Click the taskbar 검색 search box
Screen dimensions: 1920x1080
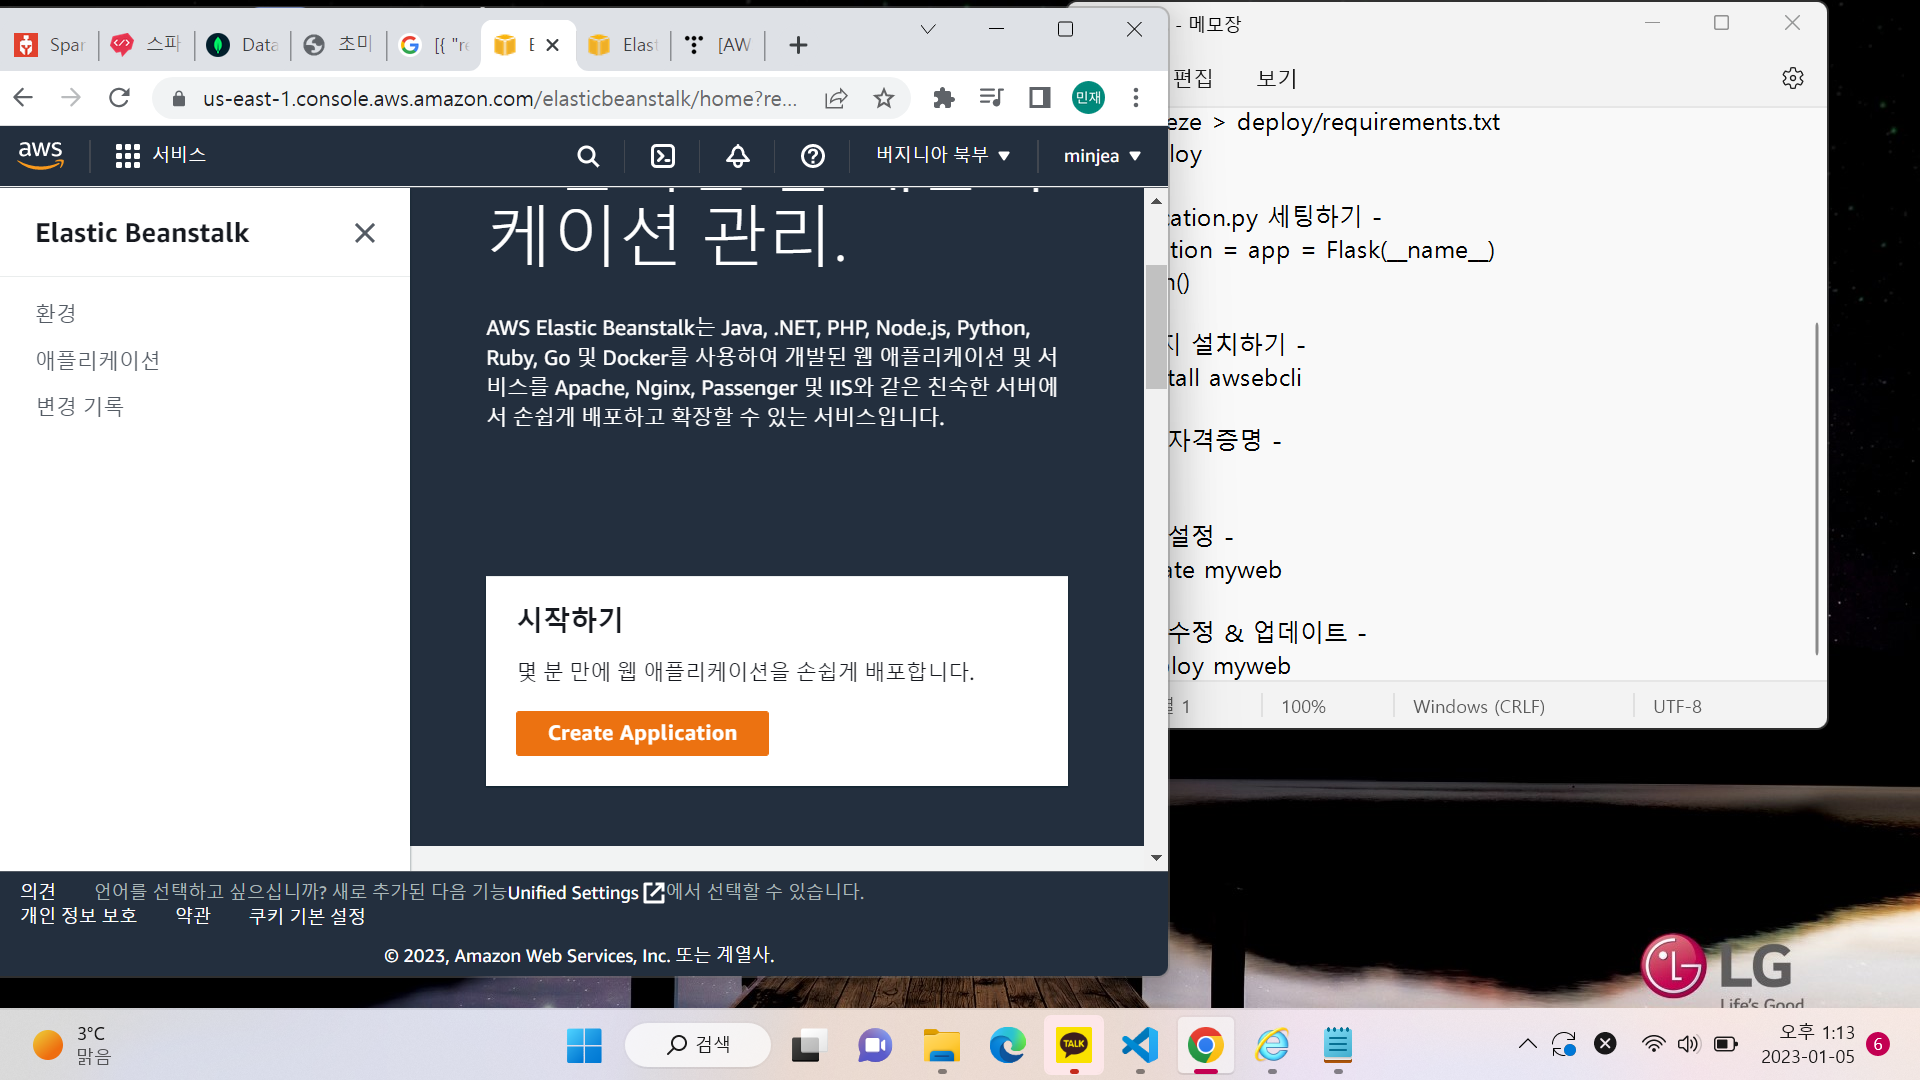click(698, 1045)
